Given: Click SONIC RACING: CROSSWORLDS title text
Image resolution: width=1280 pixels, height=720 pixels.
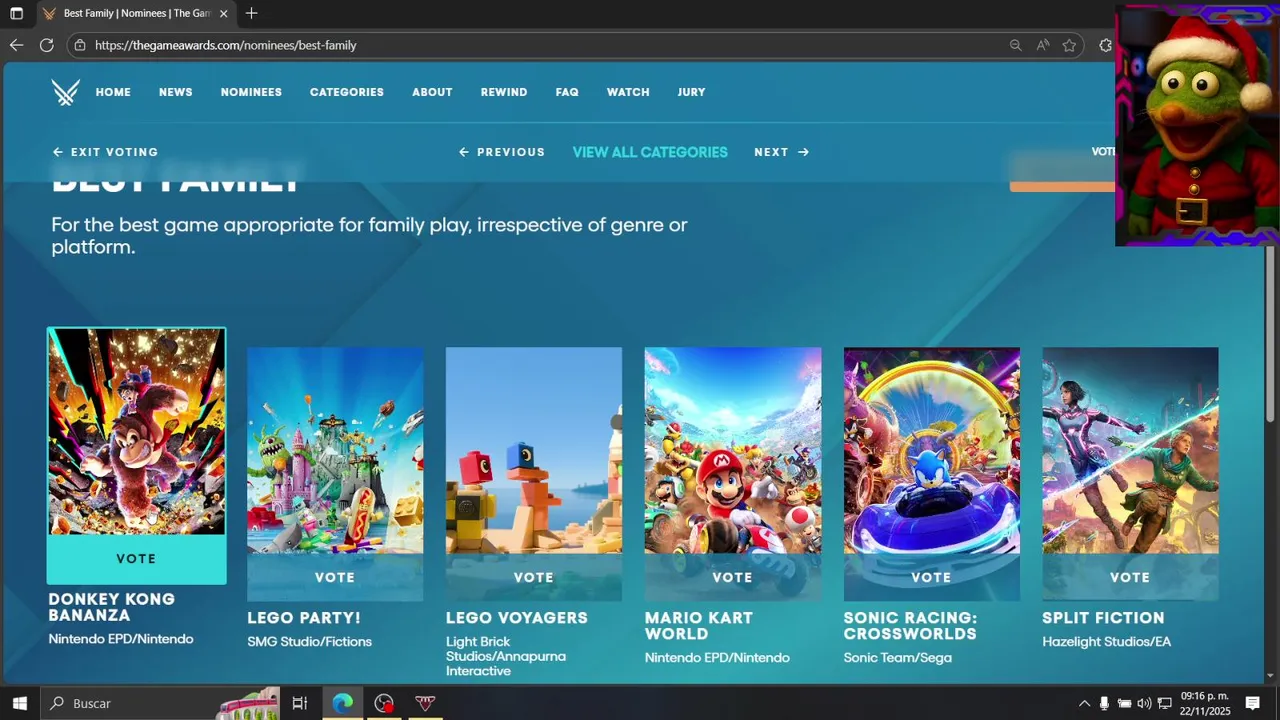Looking at the screenshot, I should 910,626.
